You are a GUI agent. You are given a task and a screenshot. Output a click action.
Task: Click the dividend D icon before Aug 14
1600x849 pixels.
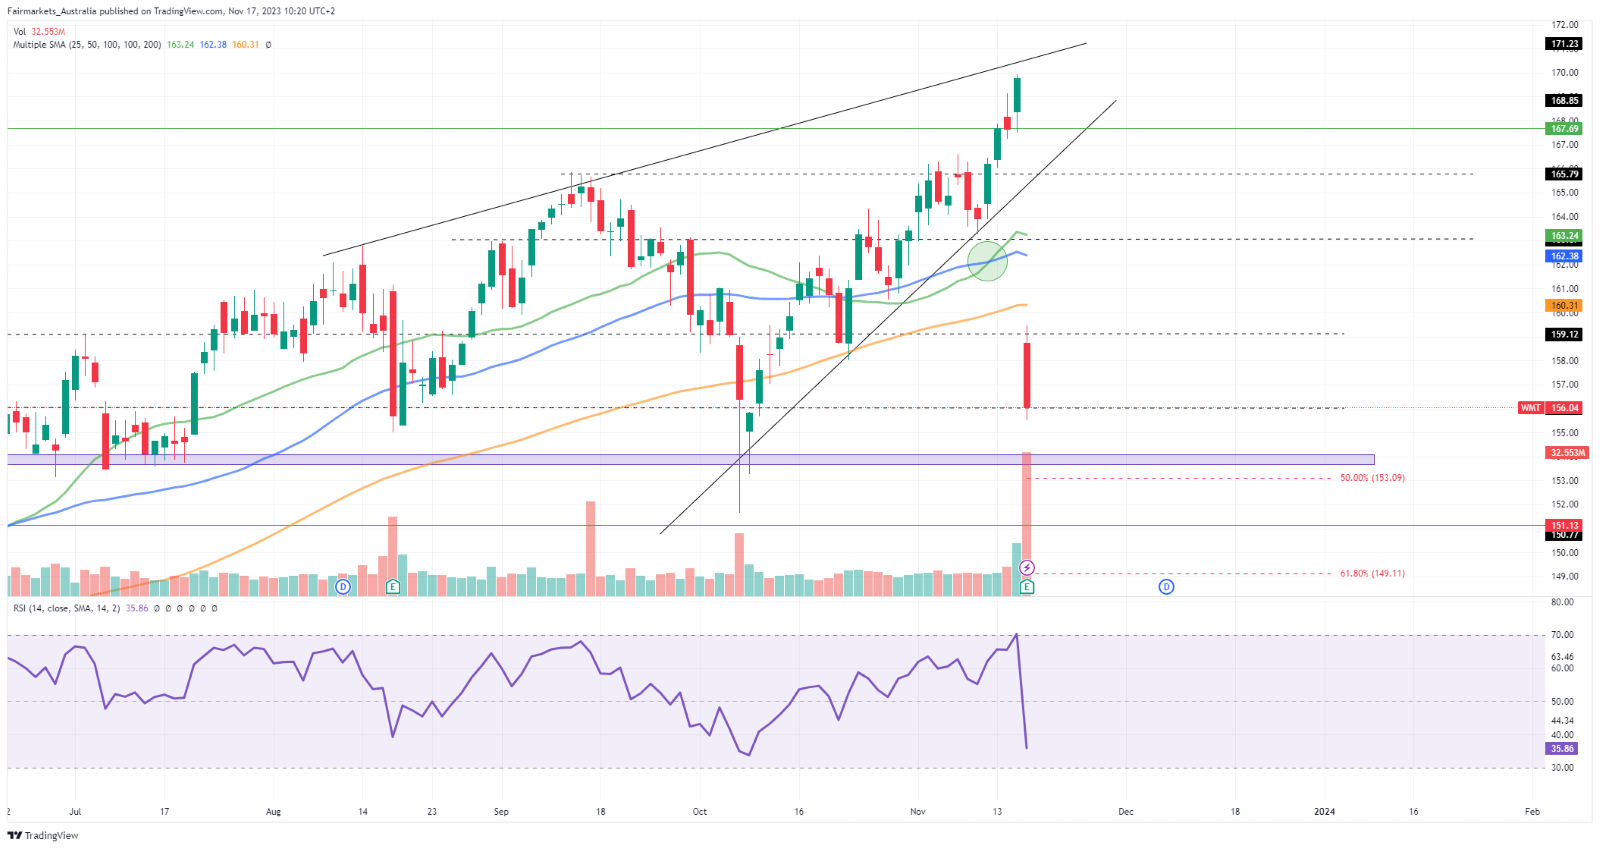343,587
